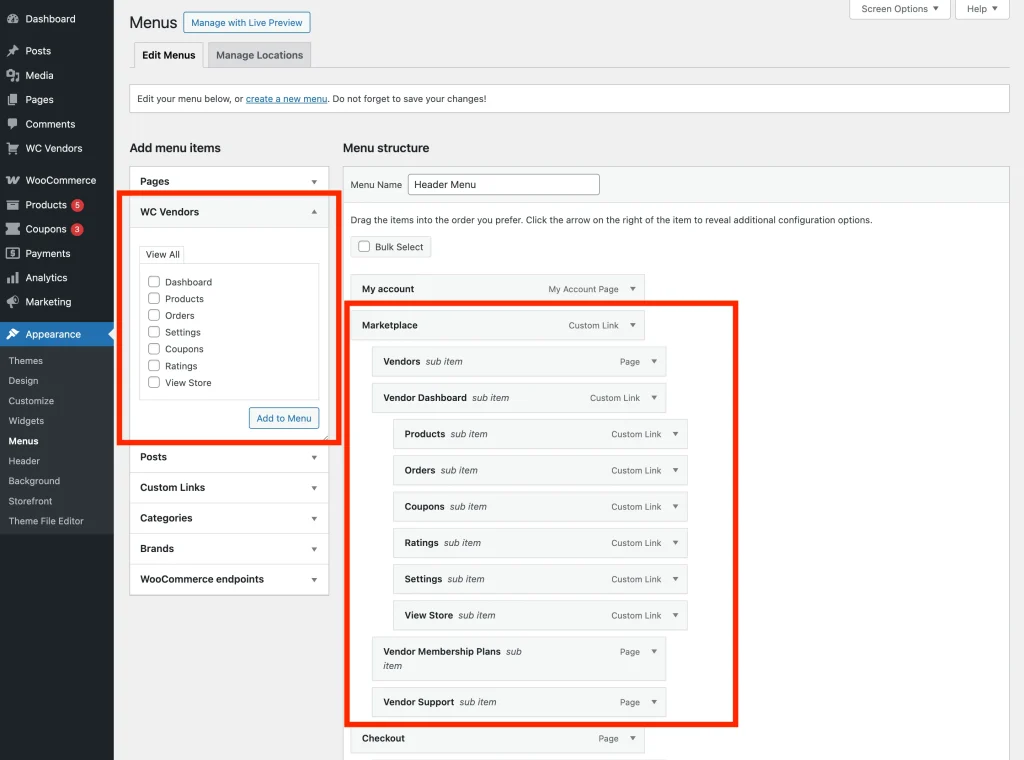Check the Ratings checkbox in WC Vendors
Image resolution: width=1024 pixels, height=760 pixels.
[x=154, y=366]
